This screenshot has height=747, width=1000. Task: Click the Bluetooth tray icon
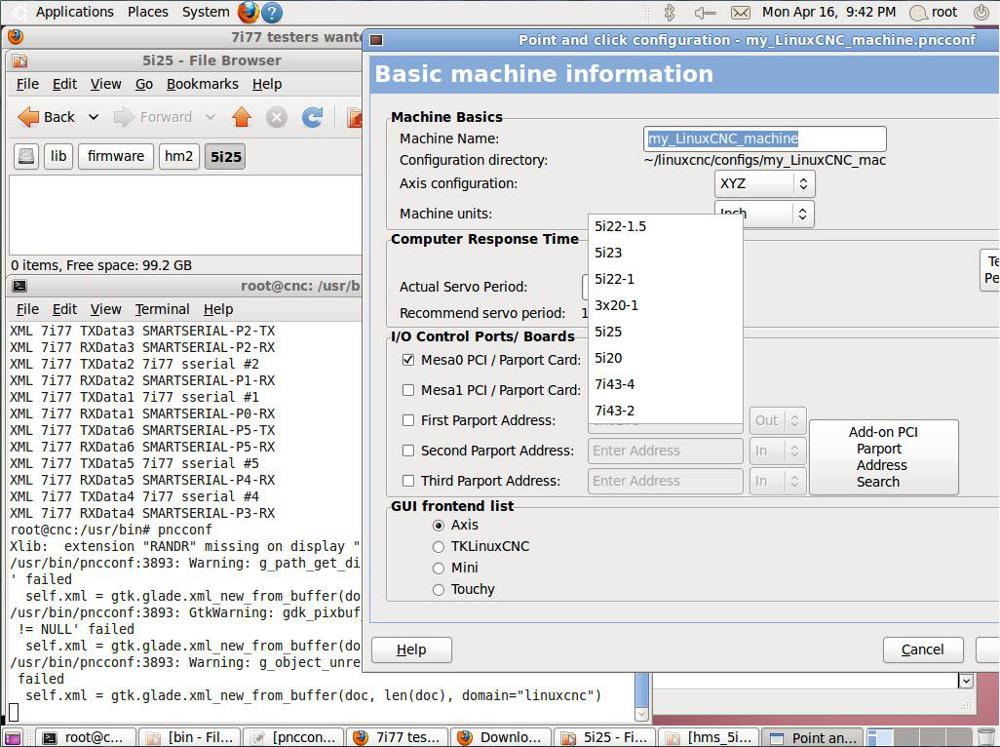[x=670, y=12]
